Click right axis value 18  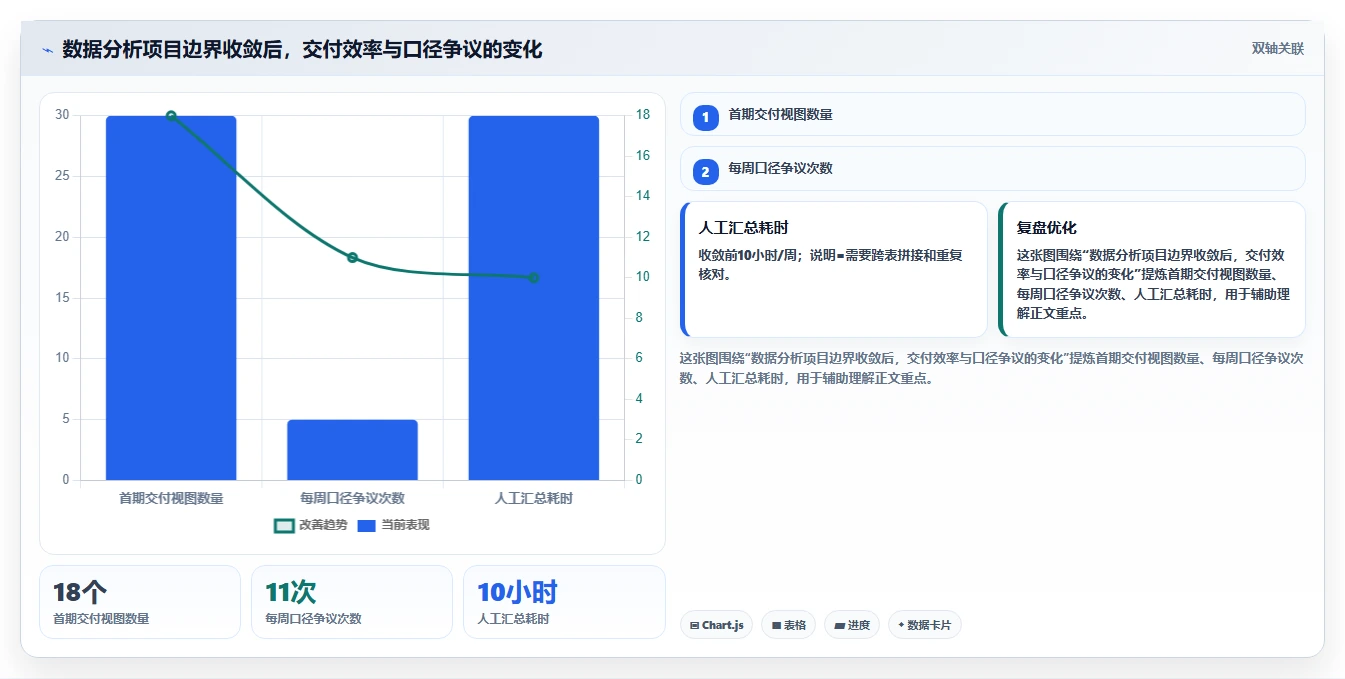point(643,115)
